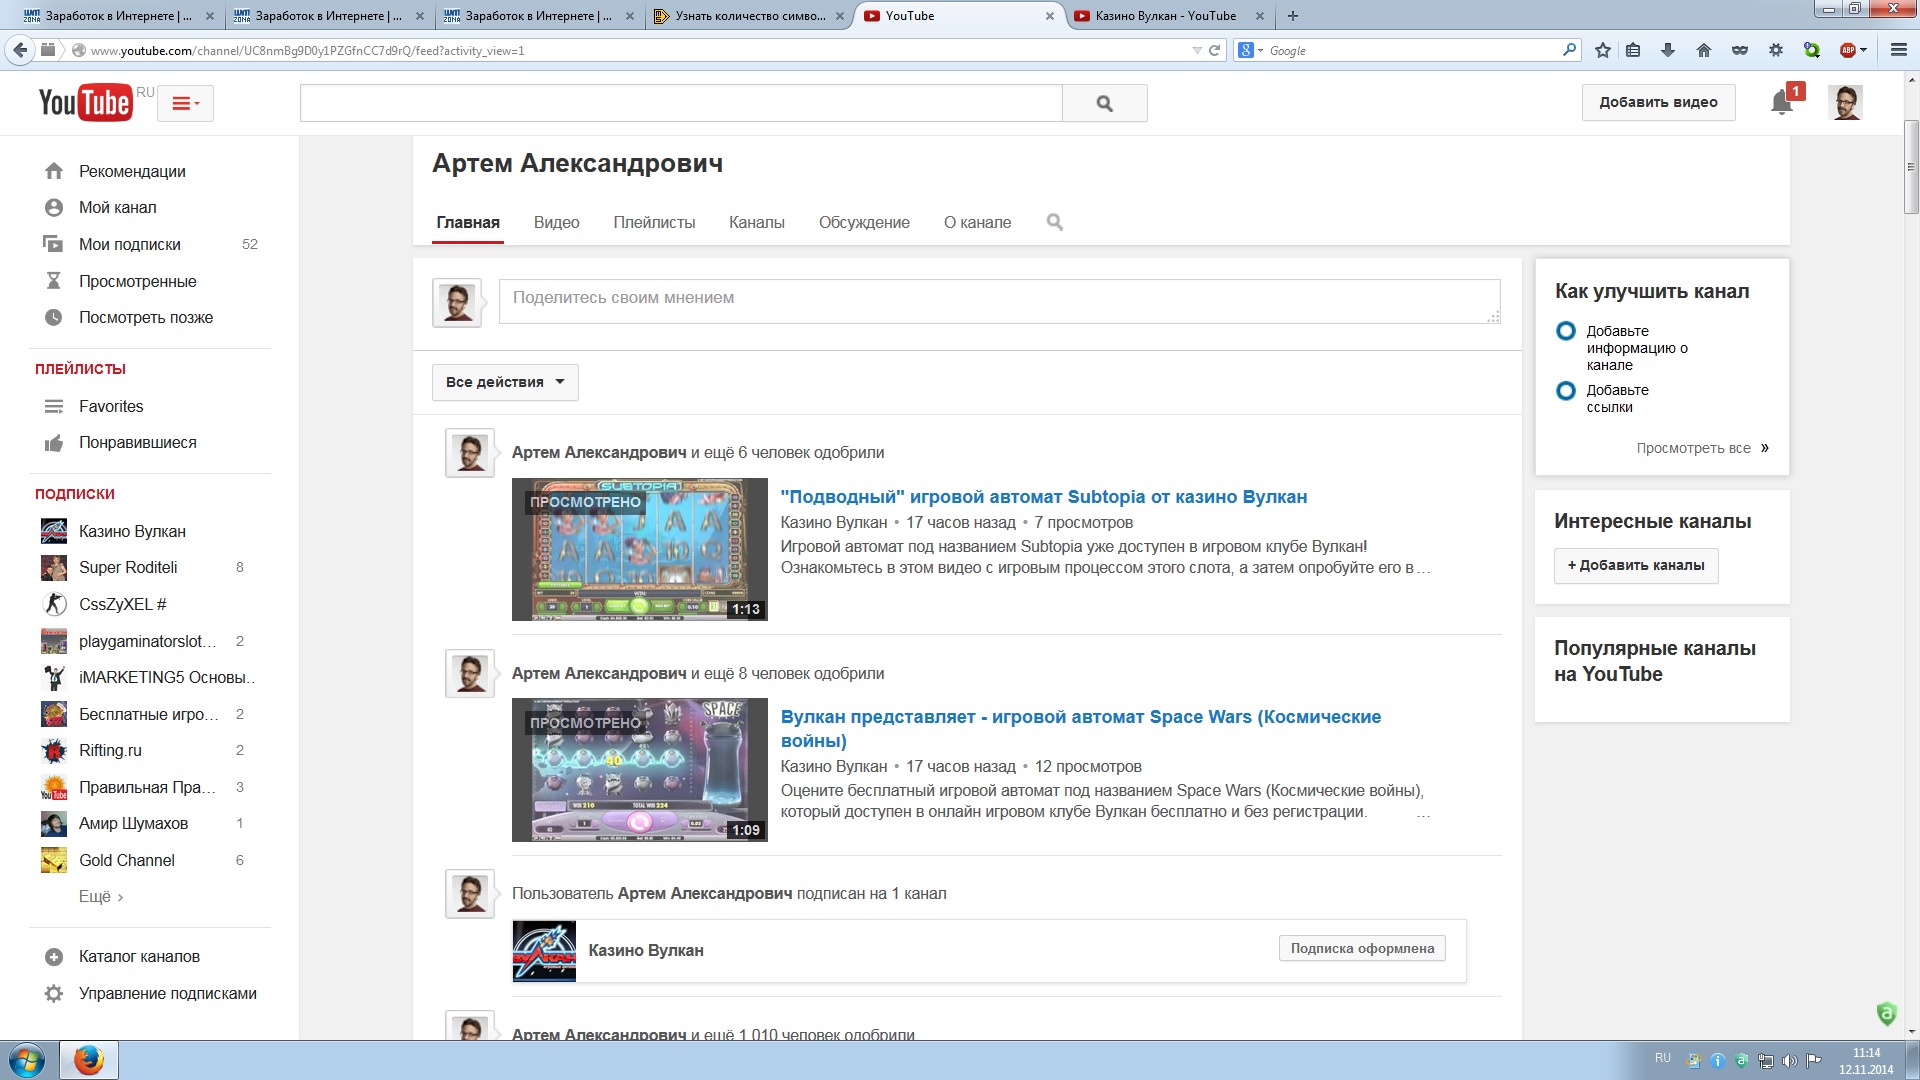Open the Subtopia video thumbnail
1920x1080 pixels.
click(640, 550)
